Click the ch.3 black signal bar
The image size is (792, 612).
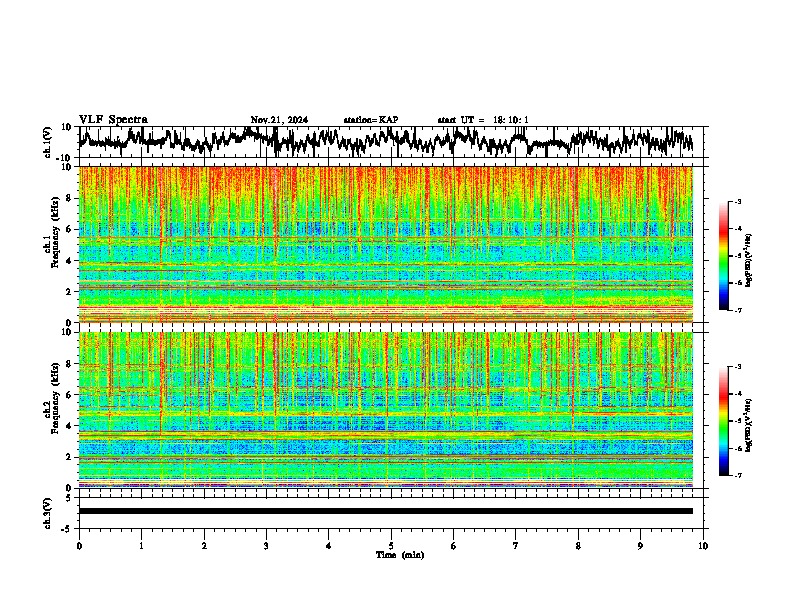click(x=386, y=511)
